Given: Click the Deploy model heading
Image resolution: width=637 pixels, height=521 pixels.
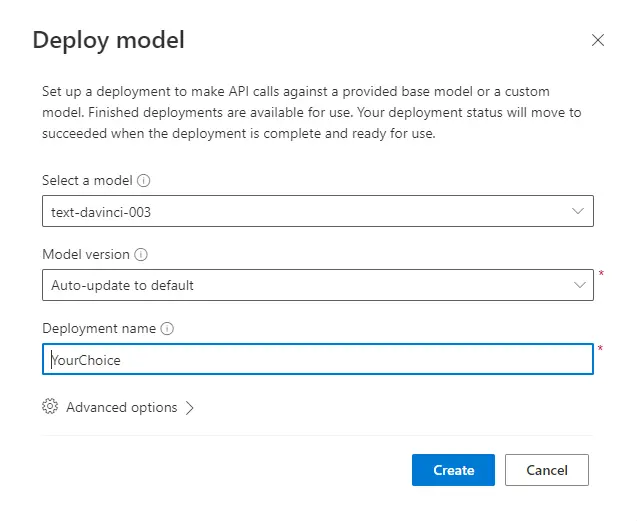Looking at the screenshot, I should pyautogui.click(x=109, y=41).
